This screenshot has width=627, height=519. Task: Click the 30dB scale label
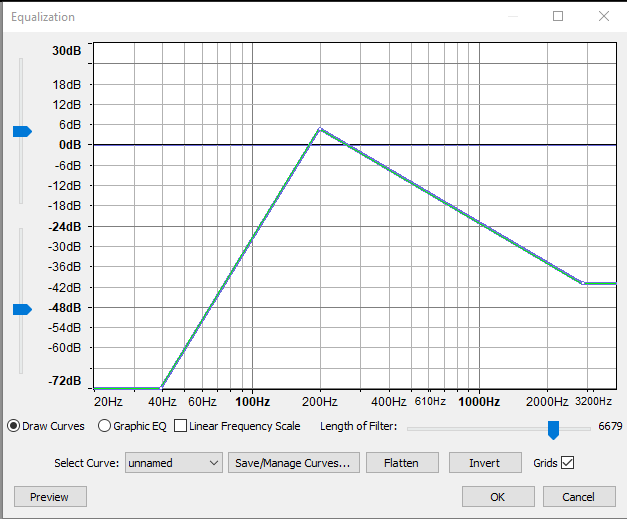coord(66,51)
